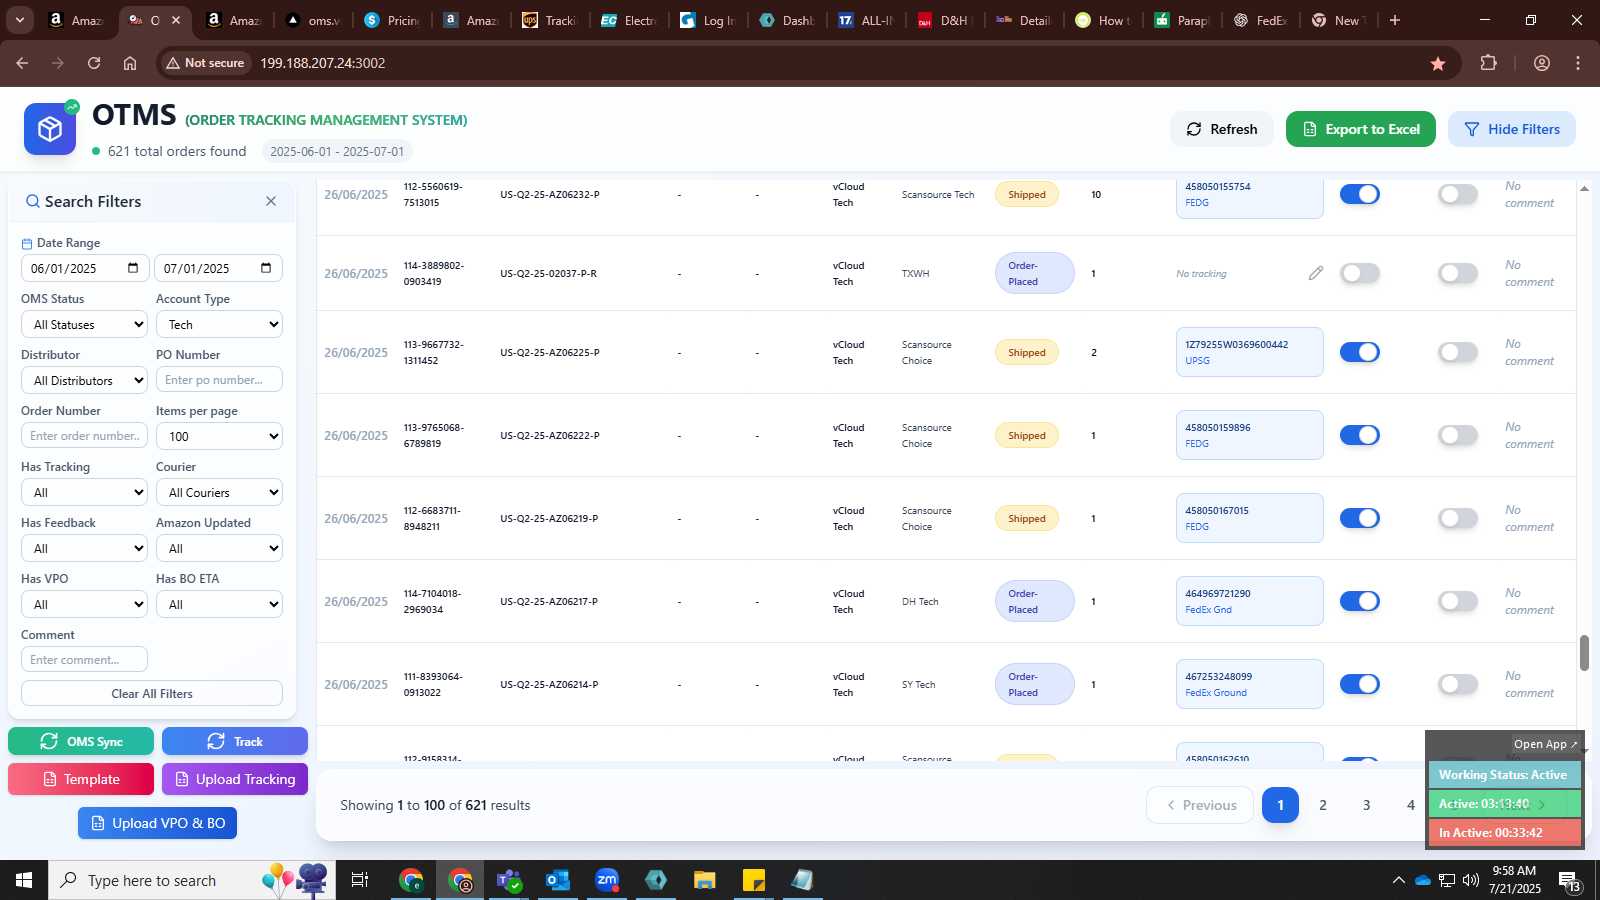Click Export to Excel button
This screenshot has width=1600, height=900.
[1361, 129]
